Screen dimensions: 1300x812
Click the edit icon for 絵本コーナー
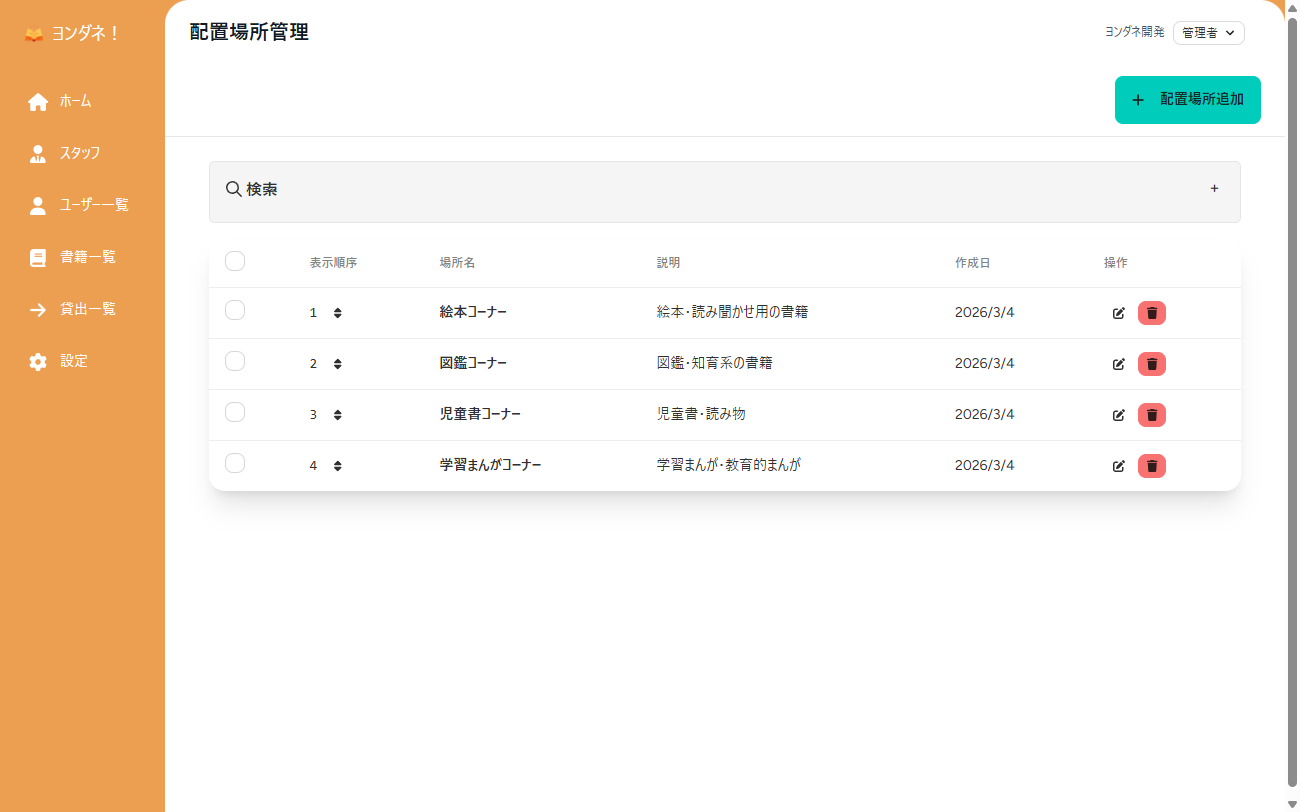pyautogui.click(x=1119, y=312)
